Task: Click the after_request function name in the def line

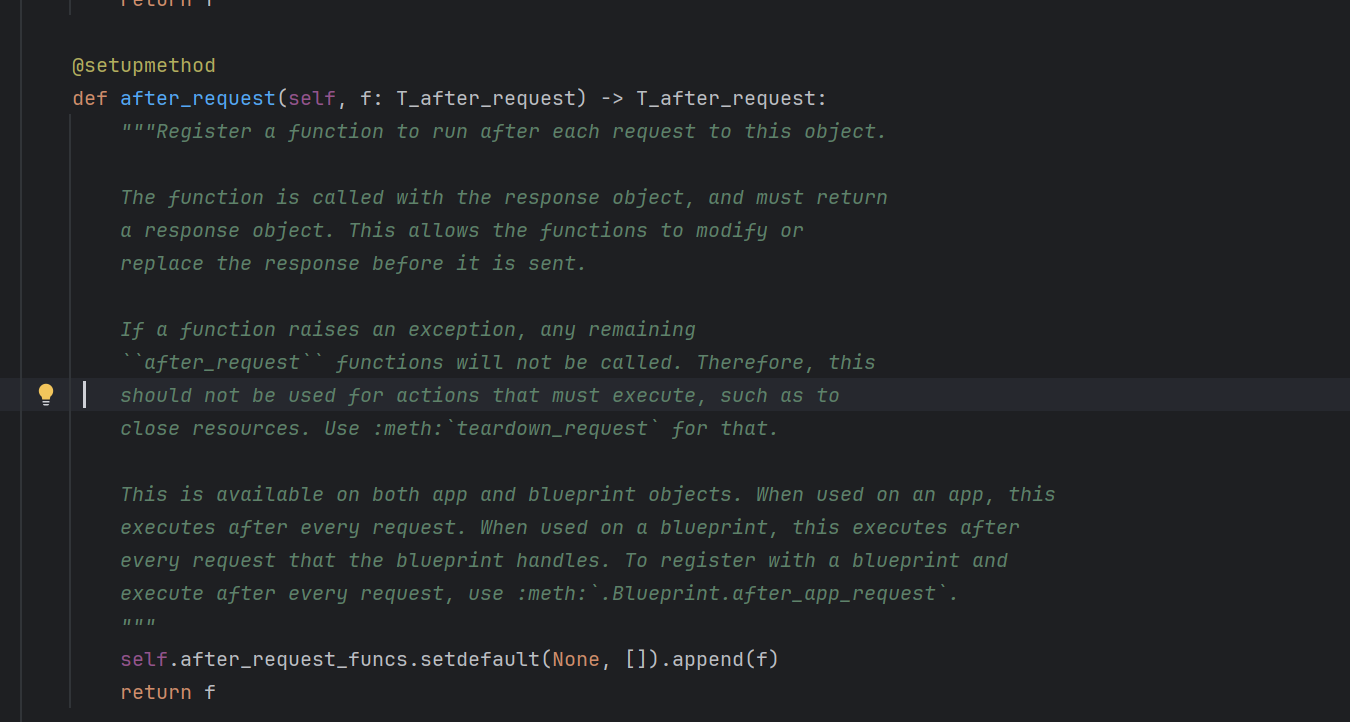Action: tap(197, 99)
